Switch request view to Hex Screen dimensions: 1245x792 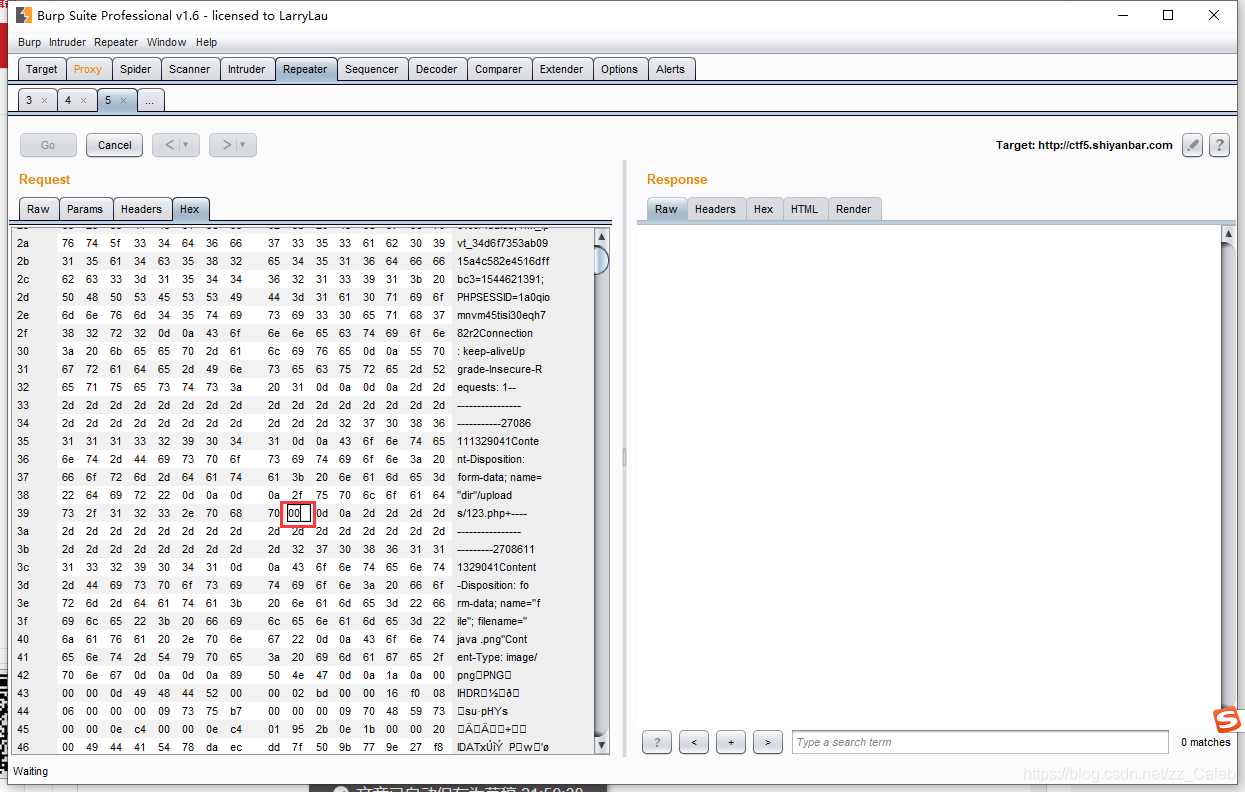coord(190,209)
